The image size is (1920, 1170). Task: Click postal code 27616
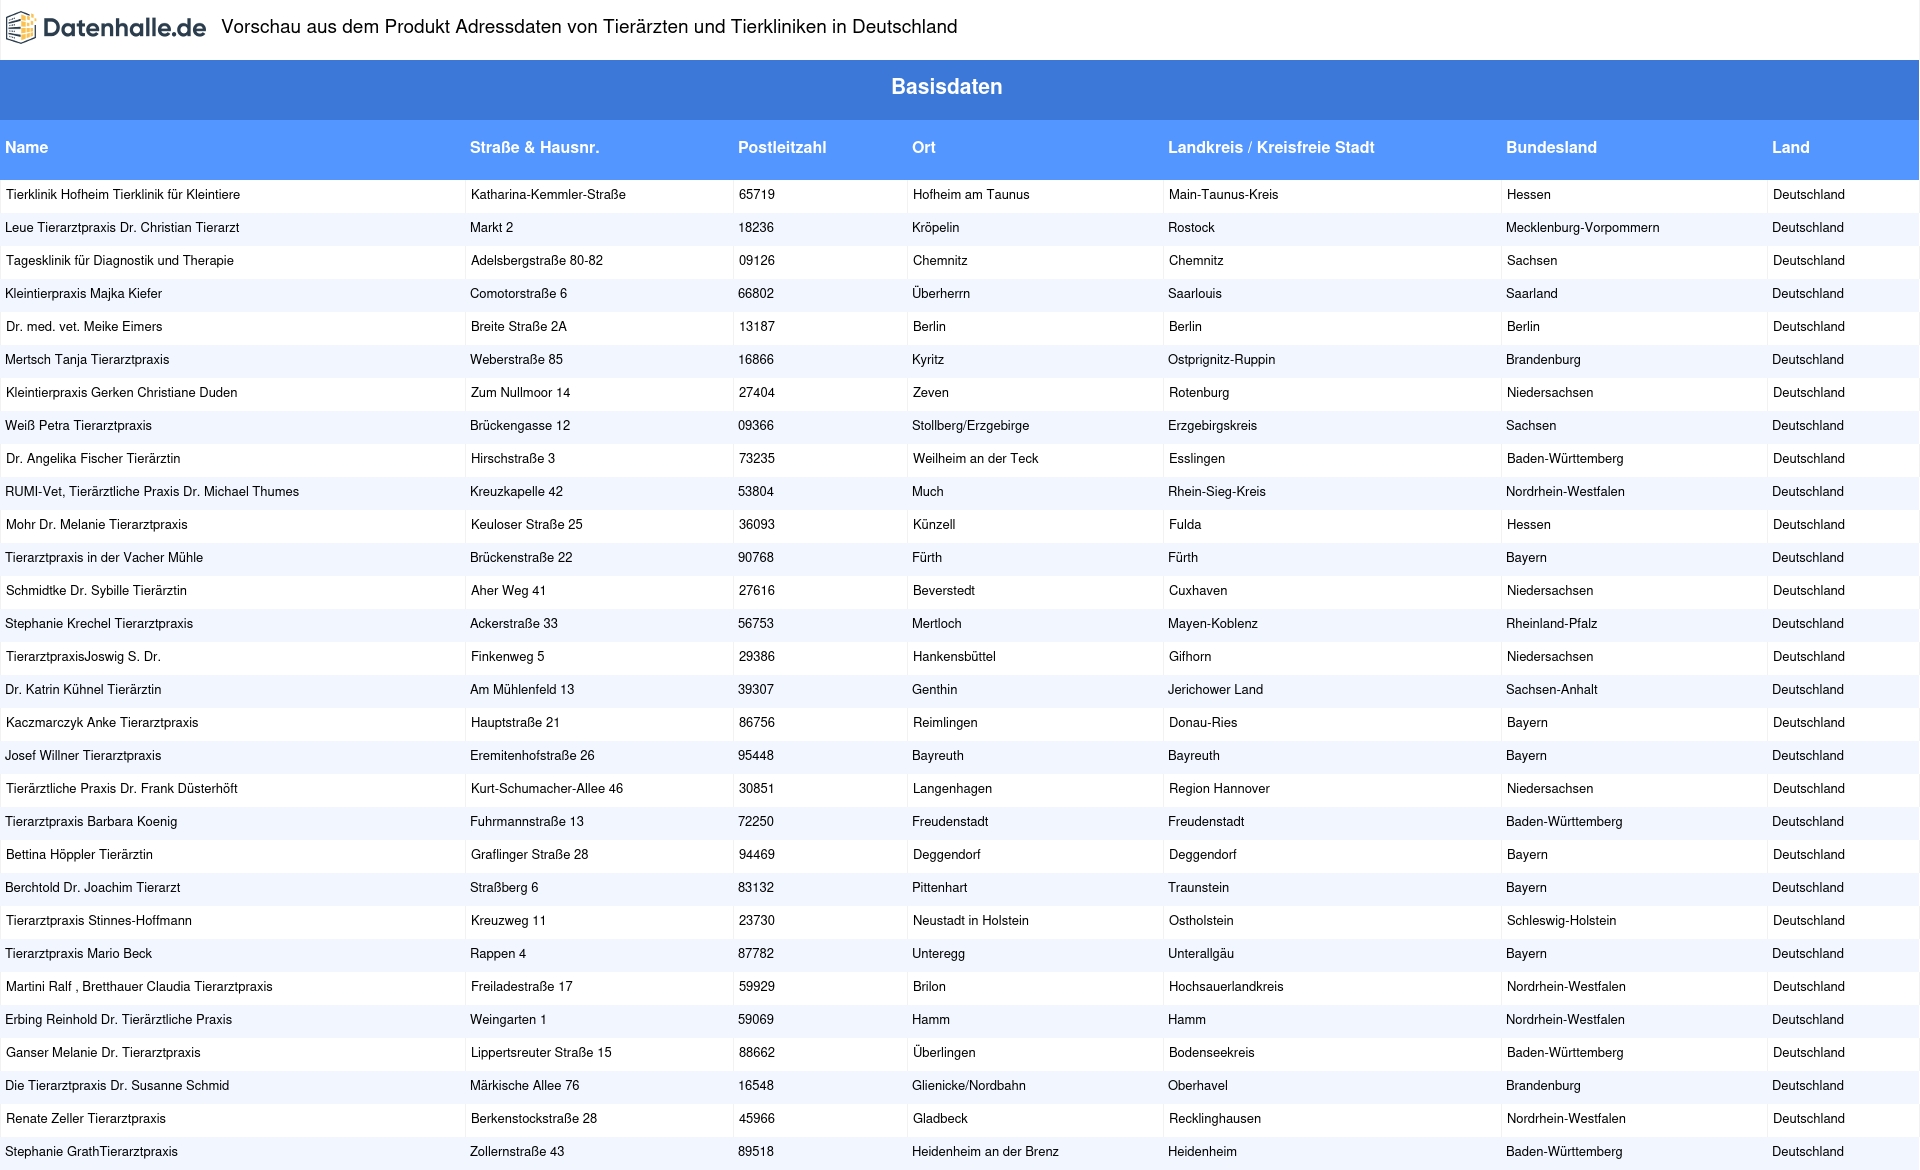pos(757,591)
